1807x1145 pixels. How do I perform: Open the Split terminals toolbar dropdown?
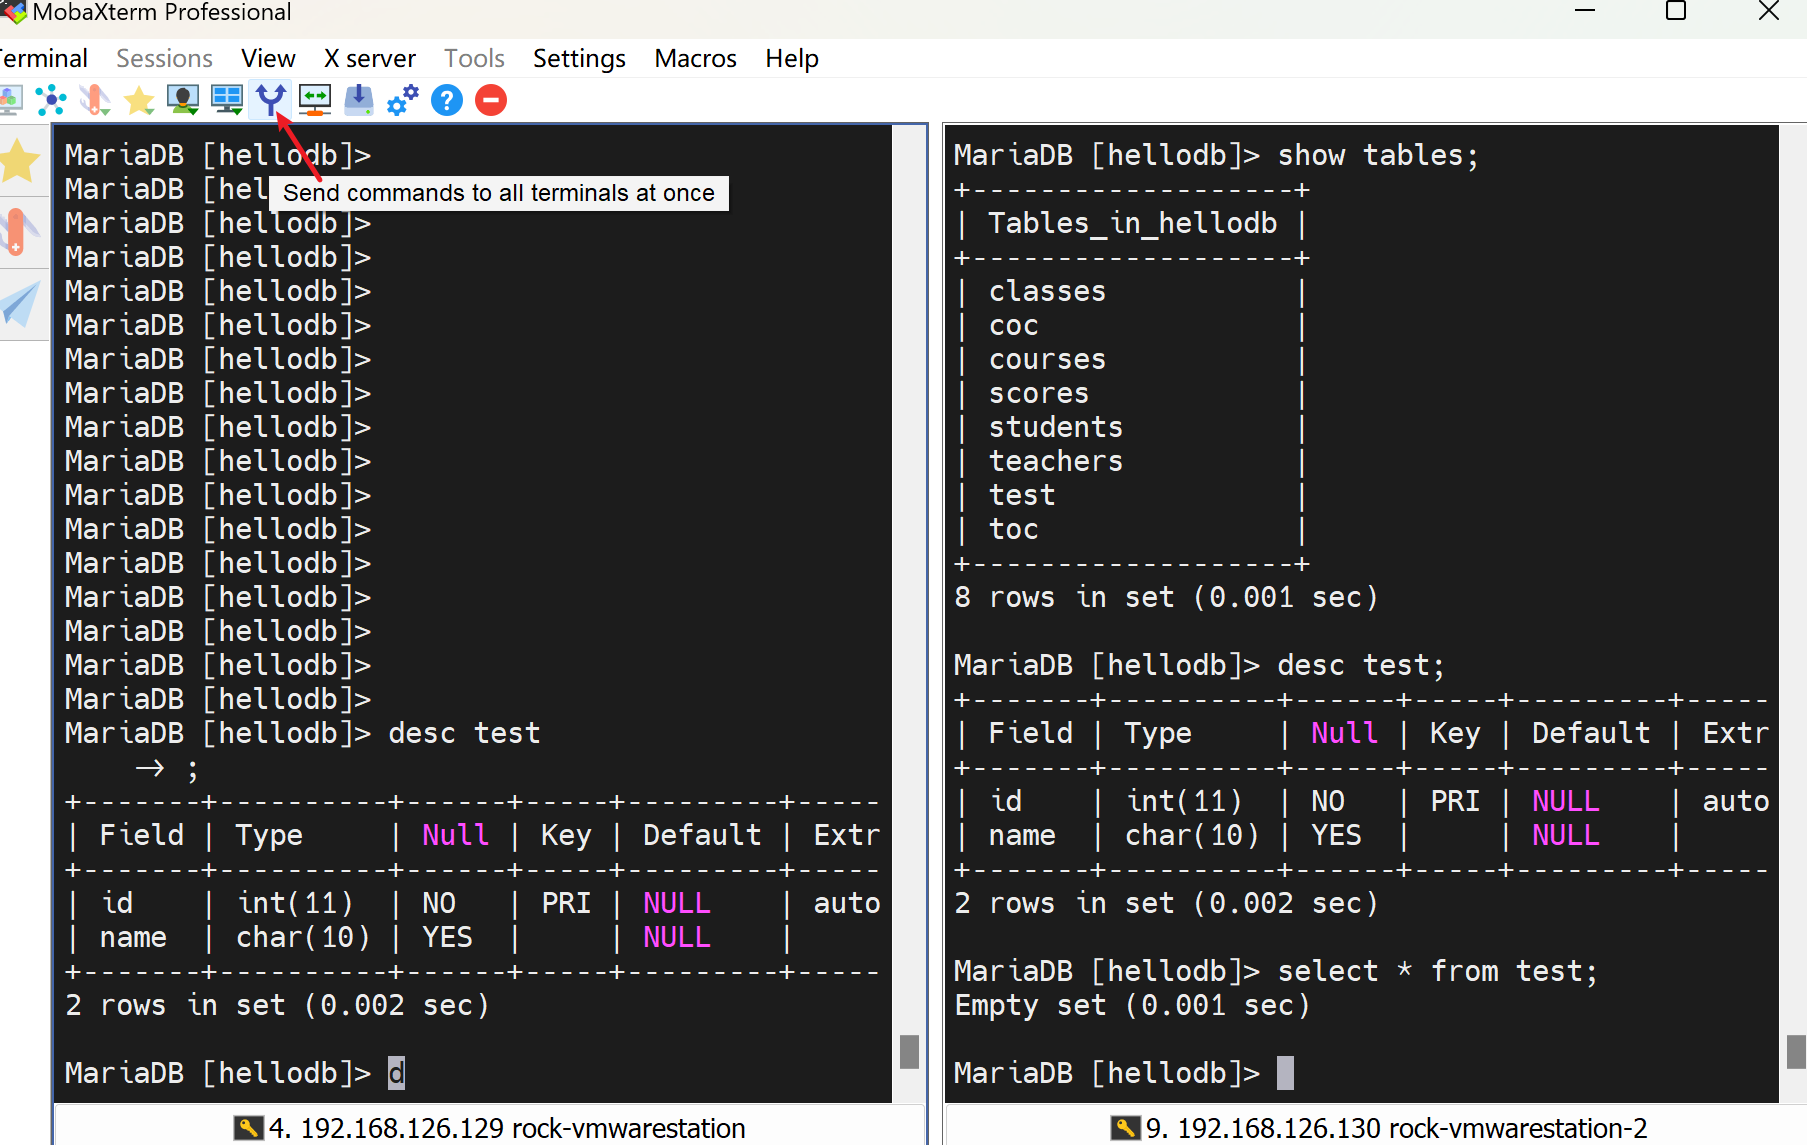pos(227,100)
